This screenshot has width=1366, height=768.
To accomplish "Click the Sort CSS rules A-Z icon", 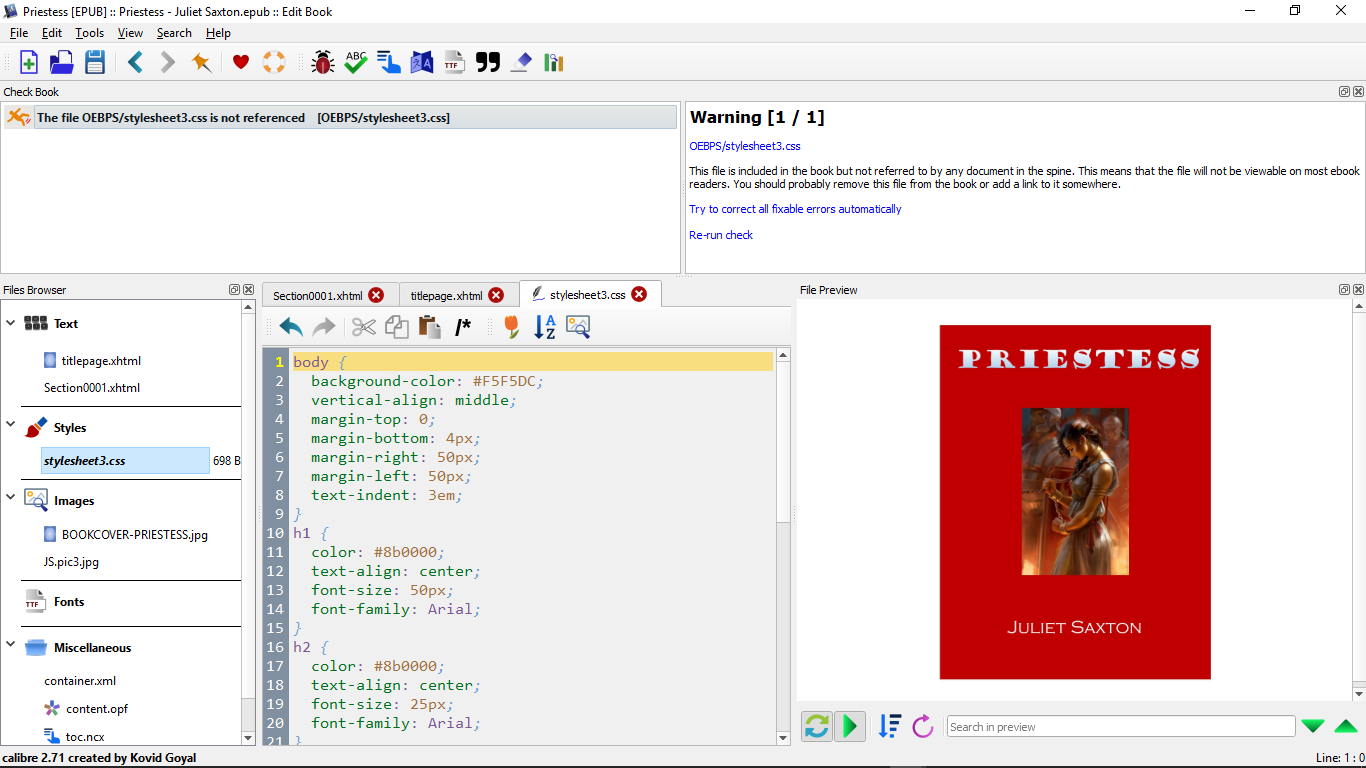I will coord(545,327).
